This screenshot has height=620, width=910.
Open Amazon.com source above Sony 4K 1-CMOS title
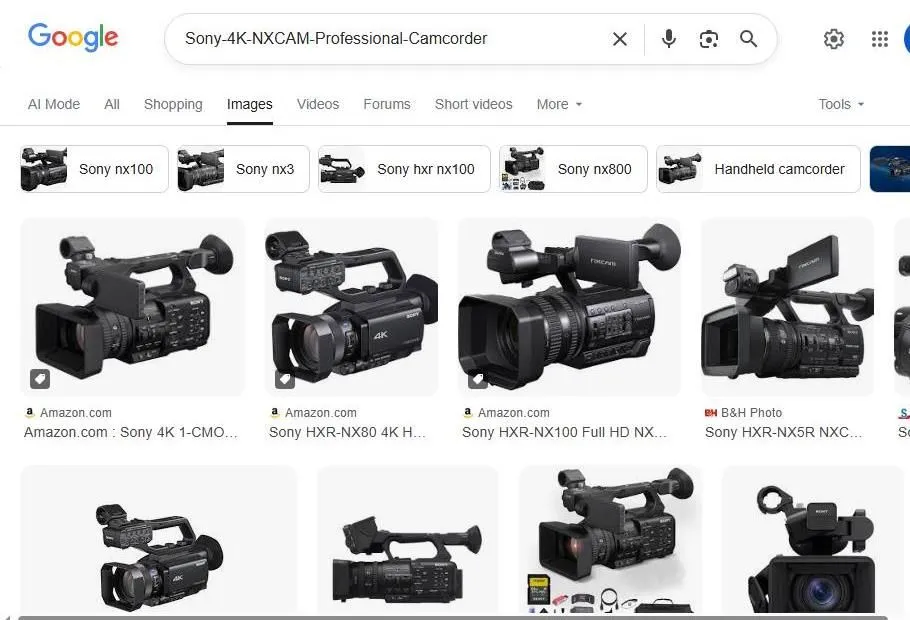(68, 413)
